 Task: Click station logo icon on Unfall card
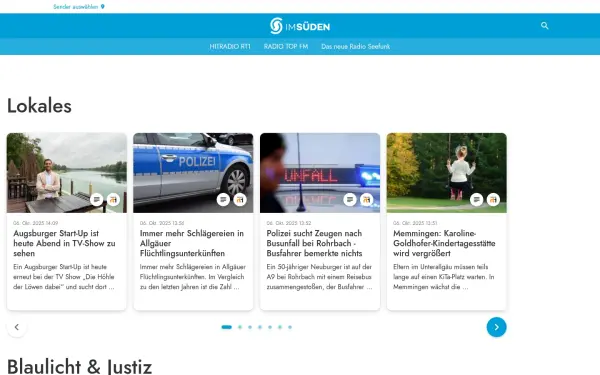point(367,199)
